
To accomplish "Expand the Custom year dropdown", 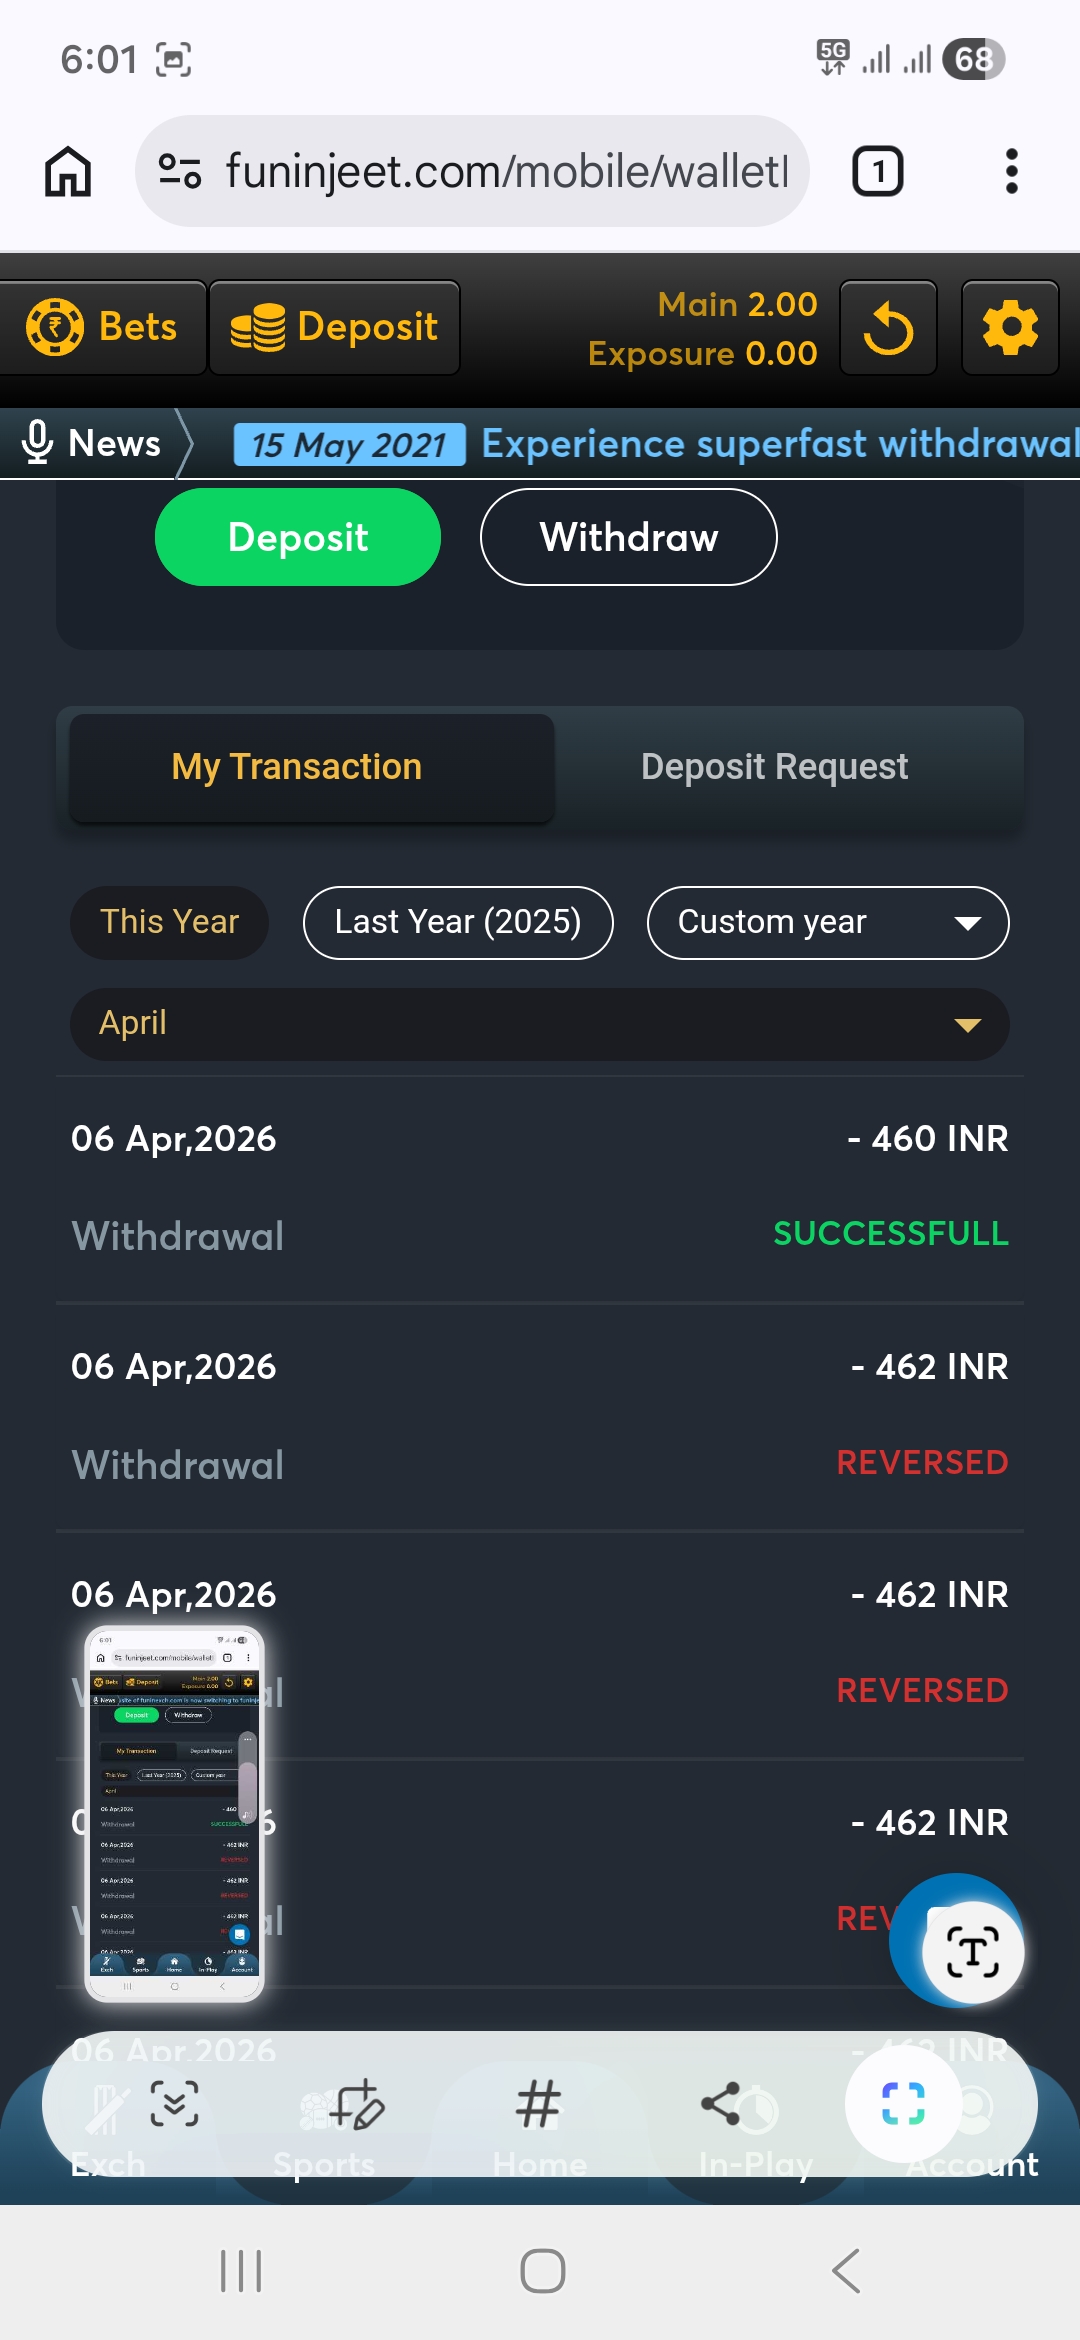I will tap(827, 922).
